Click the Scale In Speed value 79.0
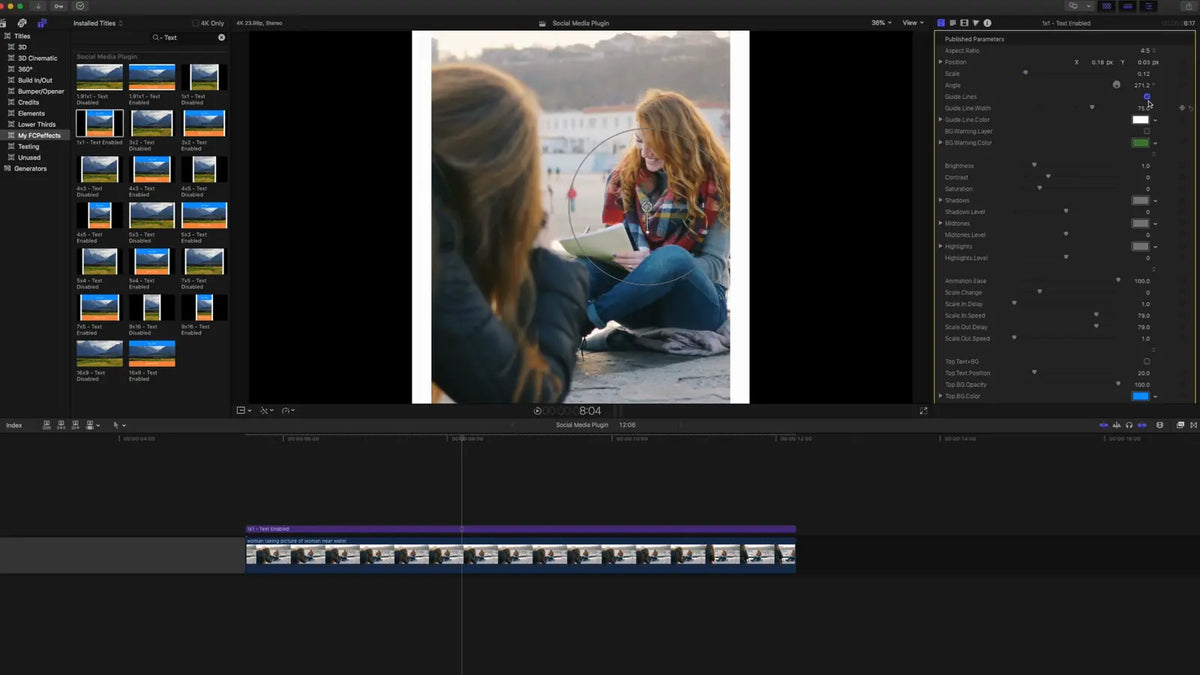1200x675 pixels. pyautogui.click(x=1143, y=316)
